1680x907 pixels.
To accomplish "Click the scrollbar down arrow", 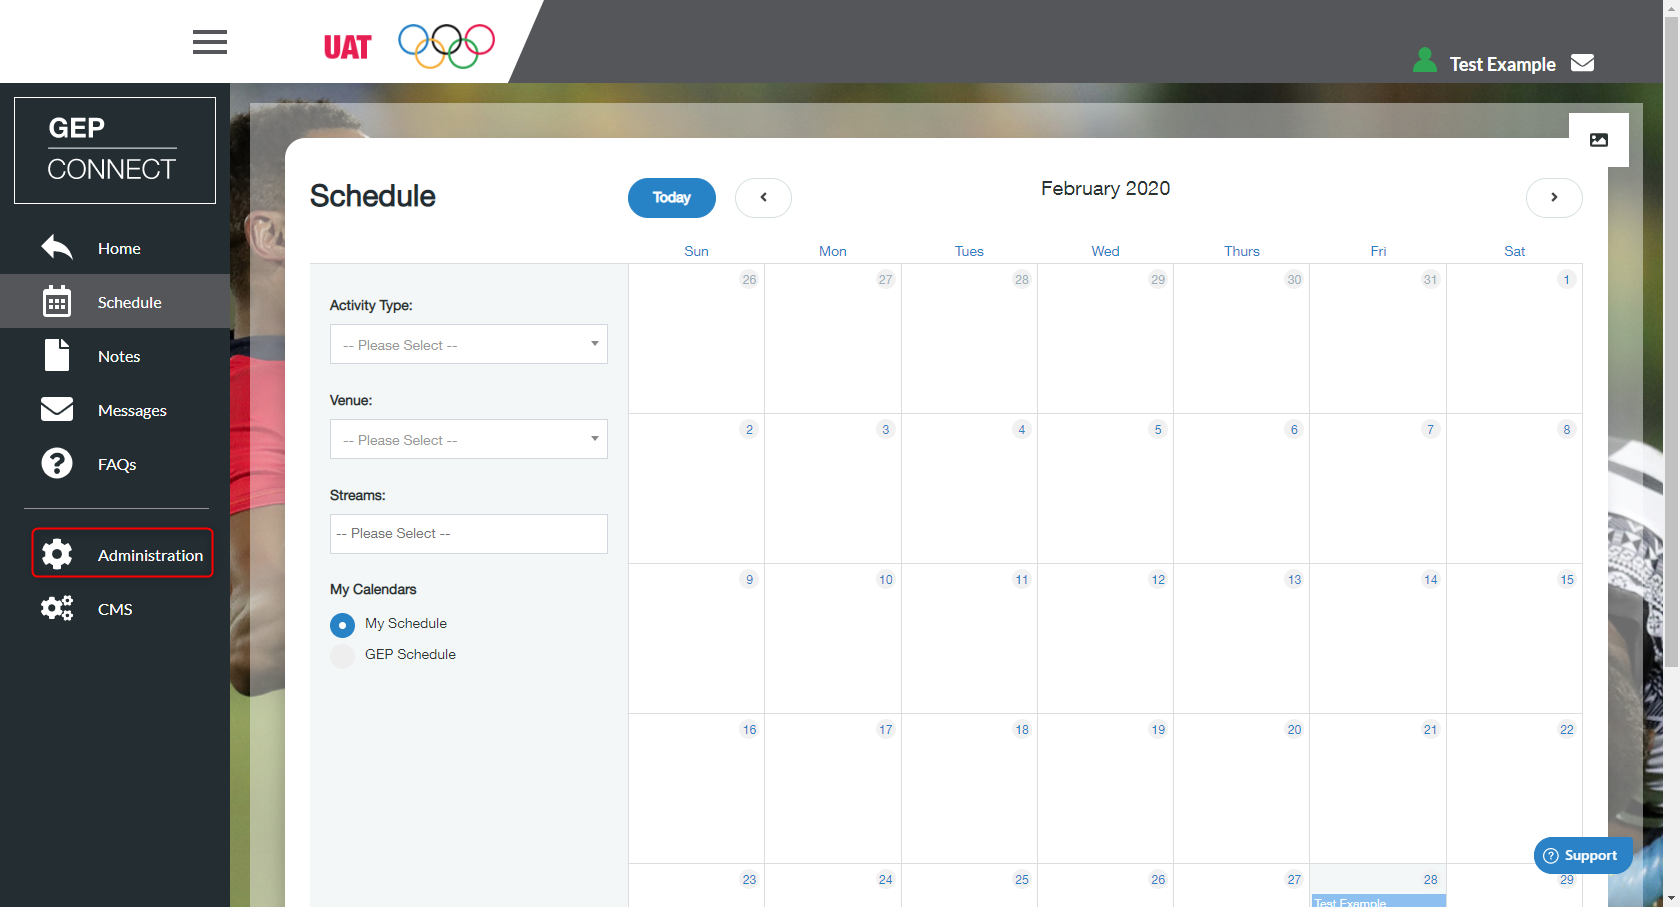I will tap(1671, 899).
